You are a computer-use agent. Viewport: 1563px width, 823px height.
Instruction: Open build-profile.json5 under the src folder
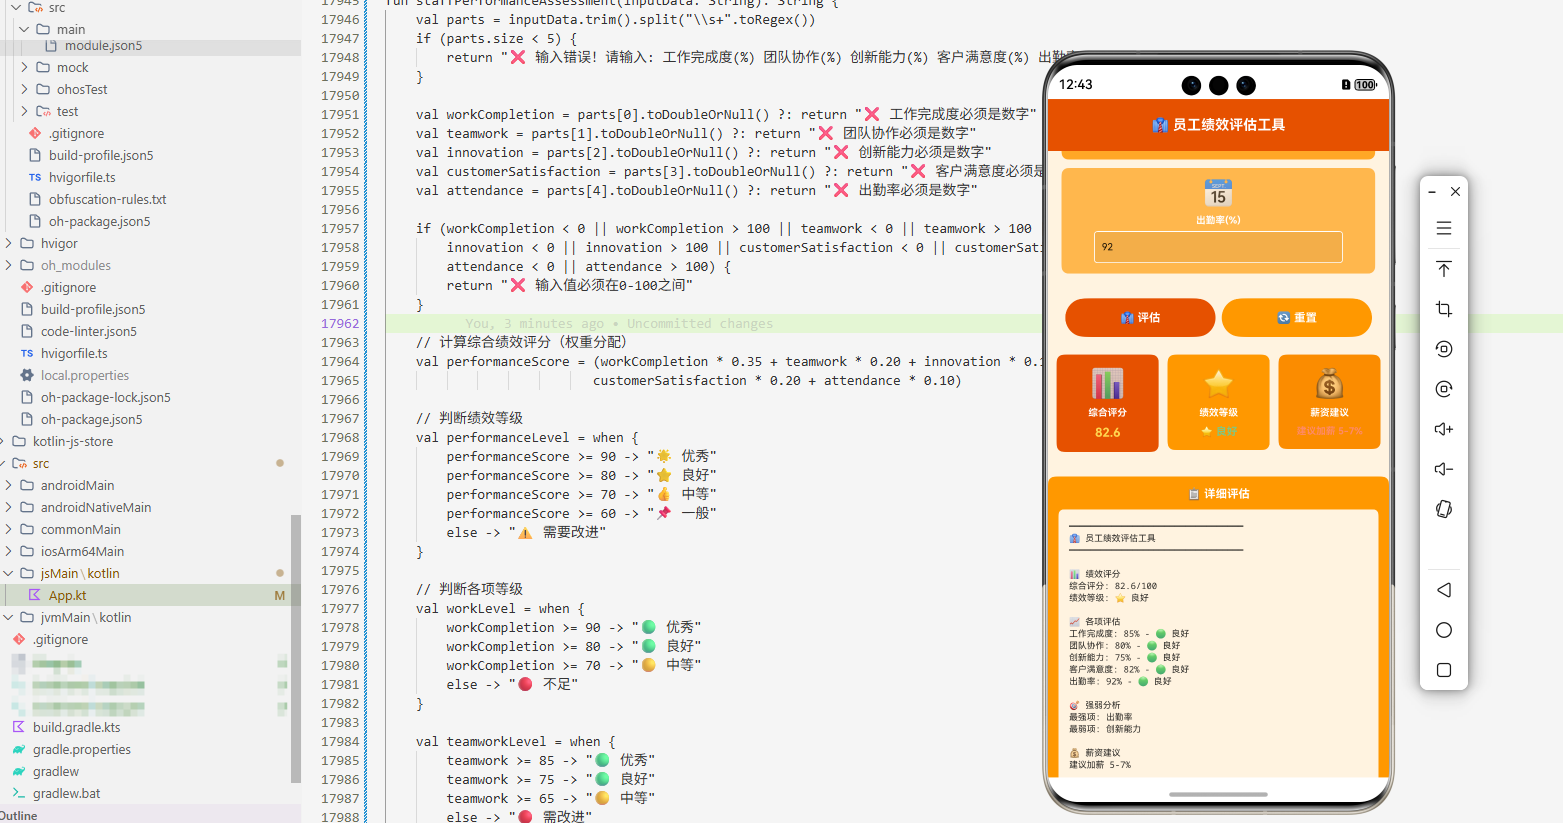tap(100, 155)
